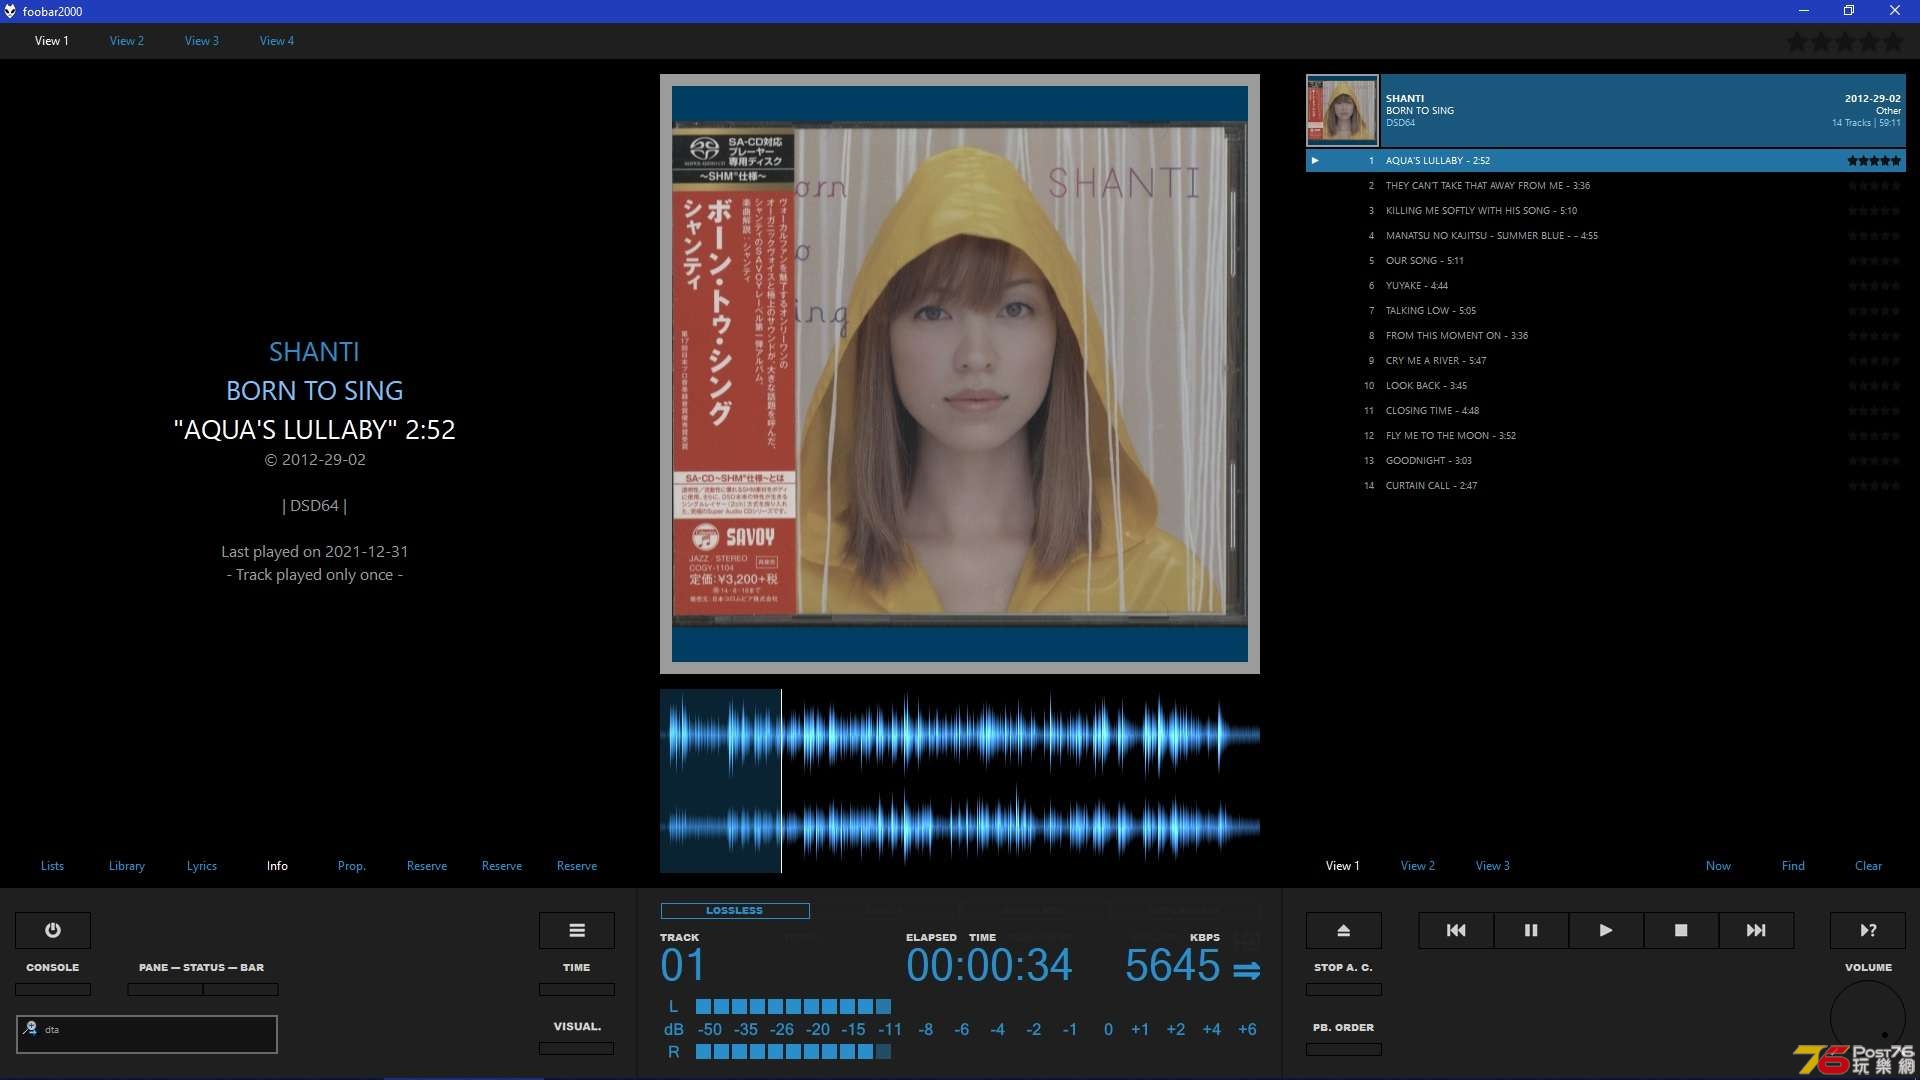Select track FROM THIS MOMENT ON
The image size is (1920, 1080).
[x=1605, y=335]
